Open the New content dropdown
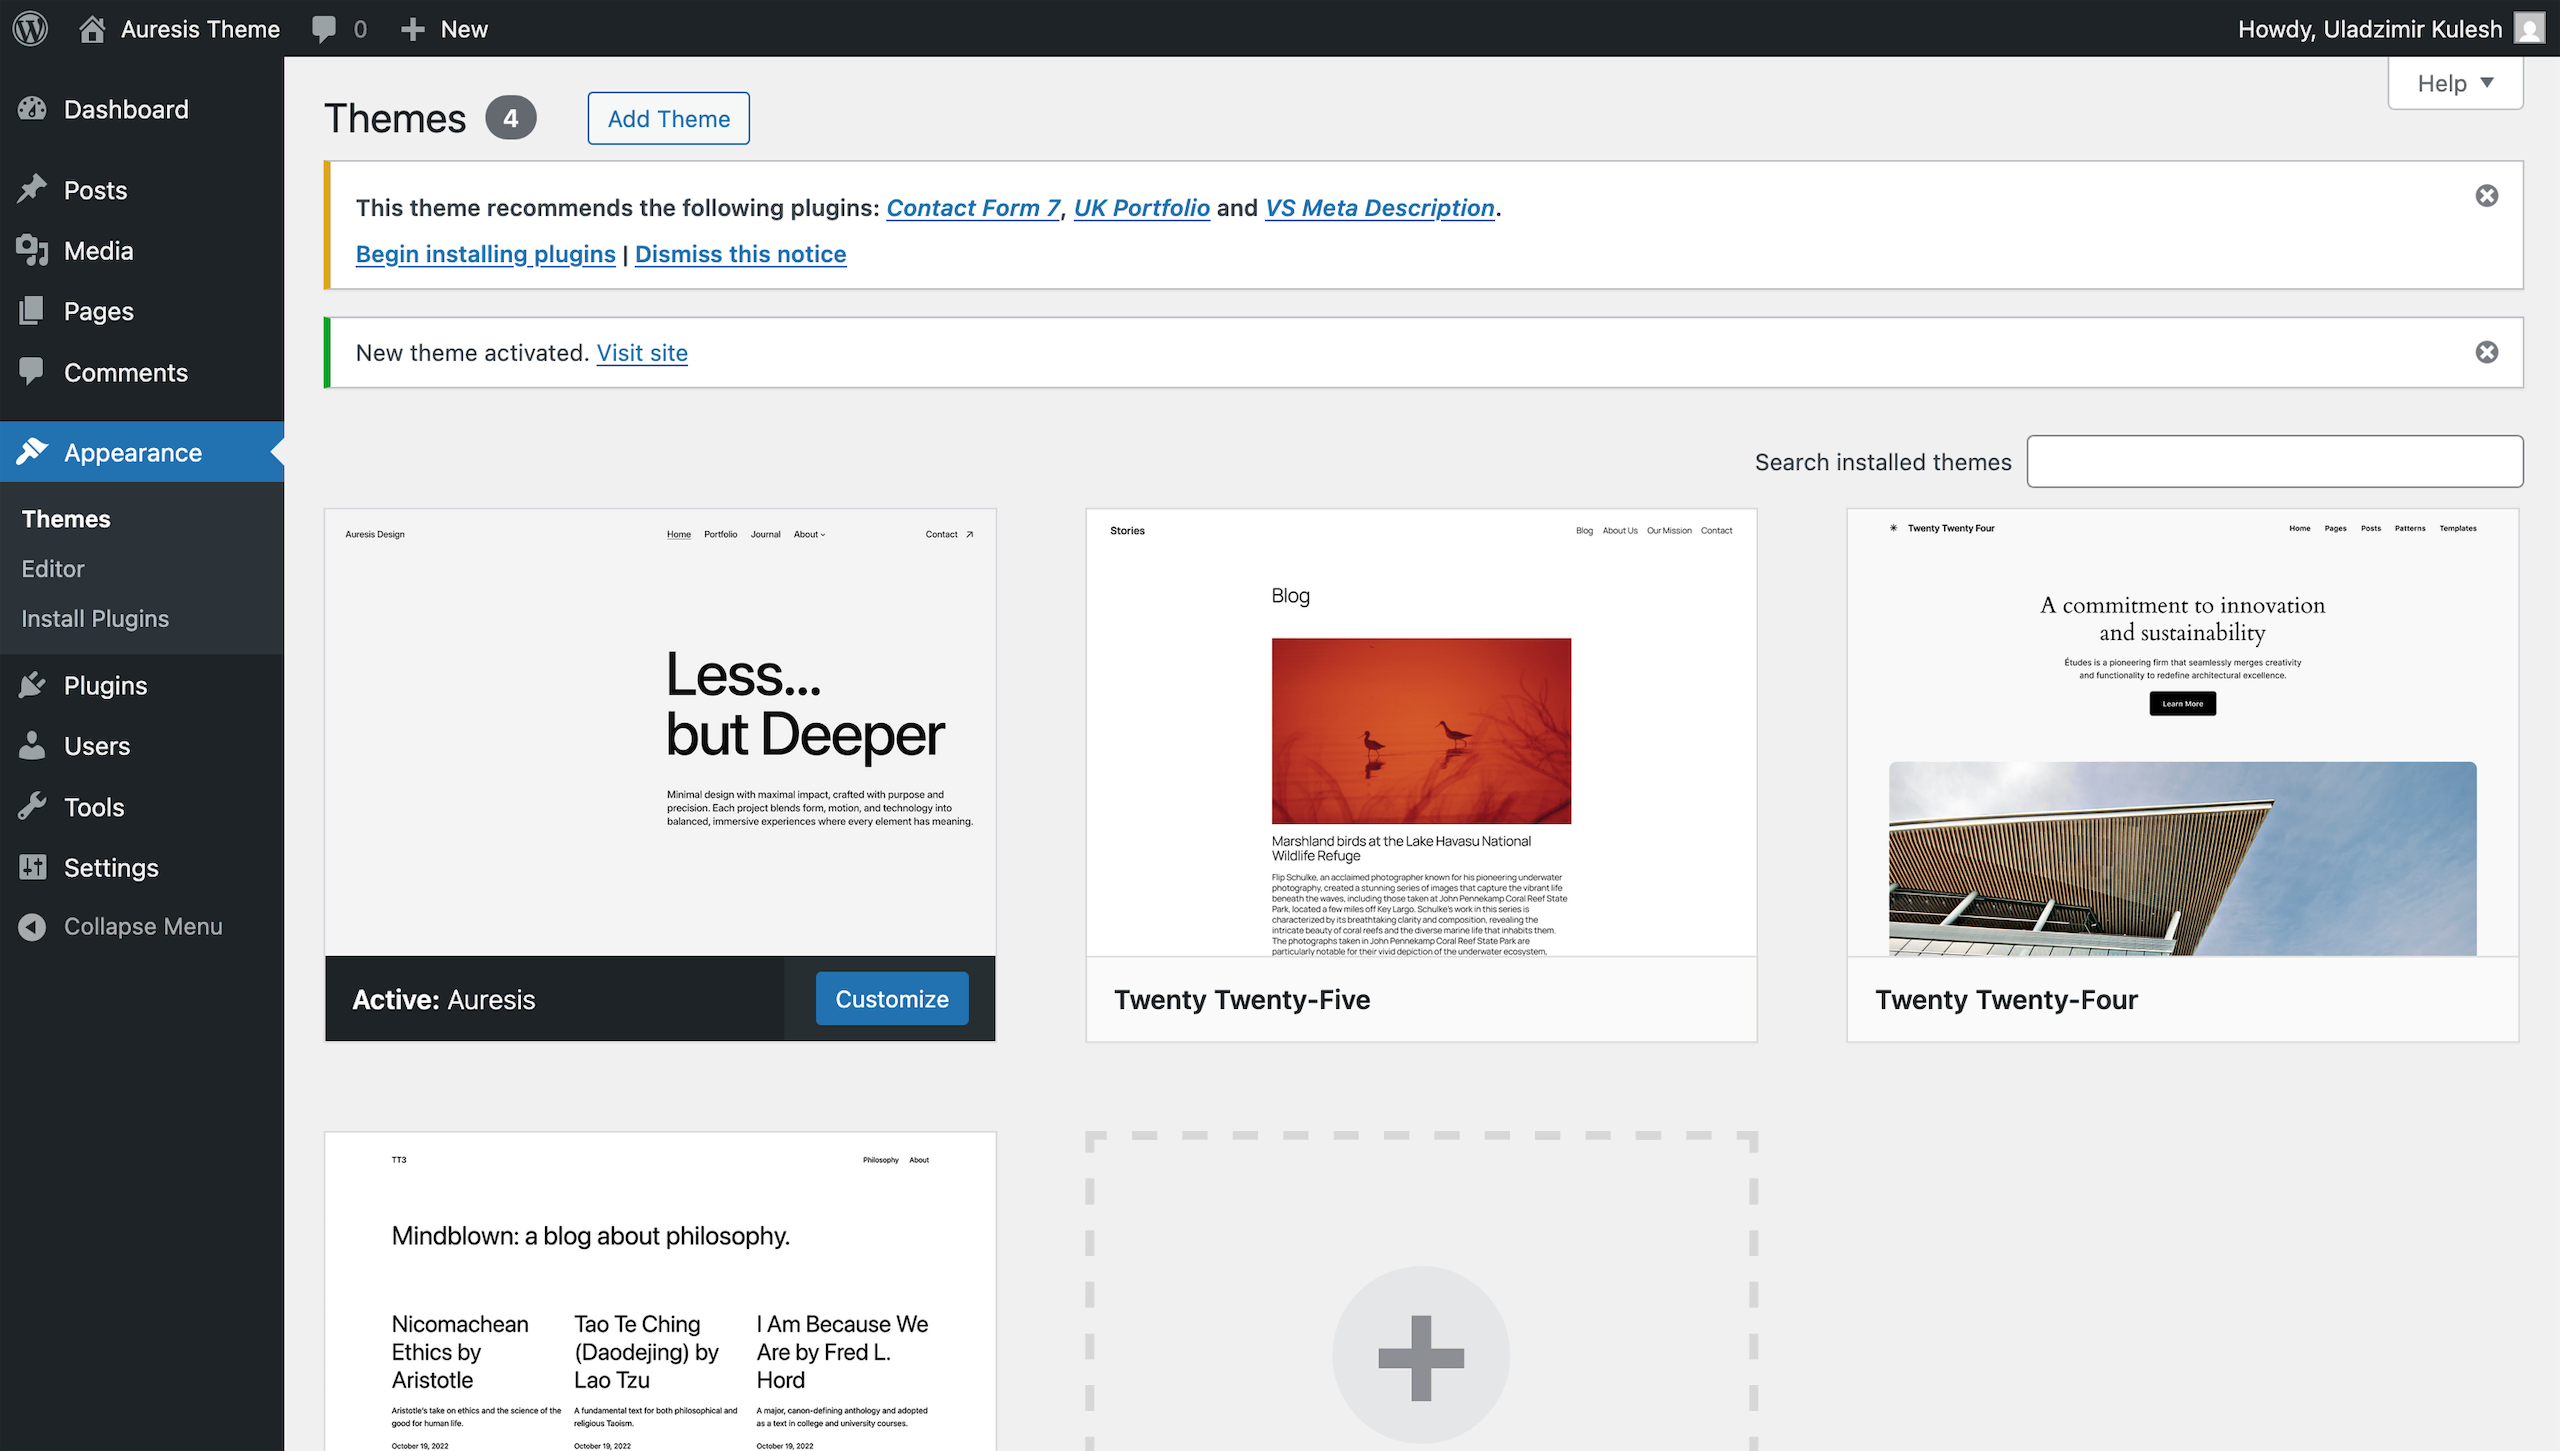 [444, 28]
